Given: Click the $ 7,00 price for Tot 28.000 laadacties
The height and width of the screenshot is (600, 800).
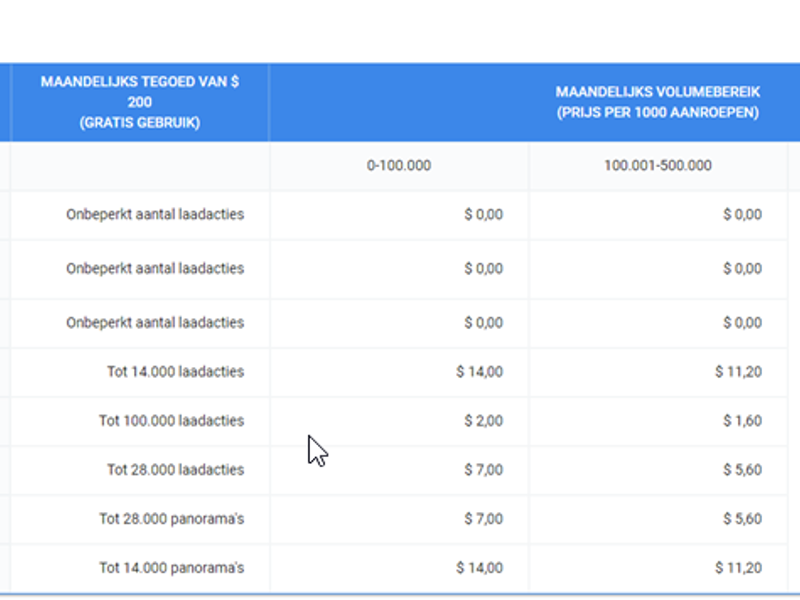Looking at the screenshot, I should tap(486, 469).
